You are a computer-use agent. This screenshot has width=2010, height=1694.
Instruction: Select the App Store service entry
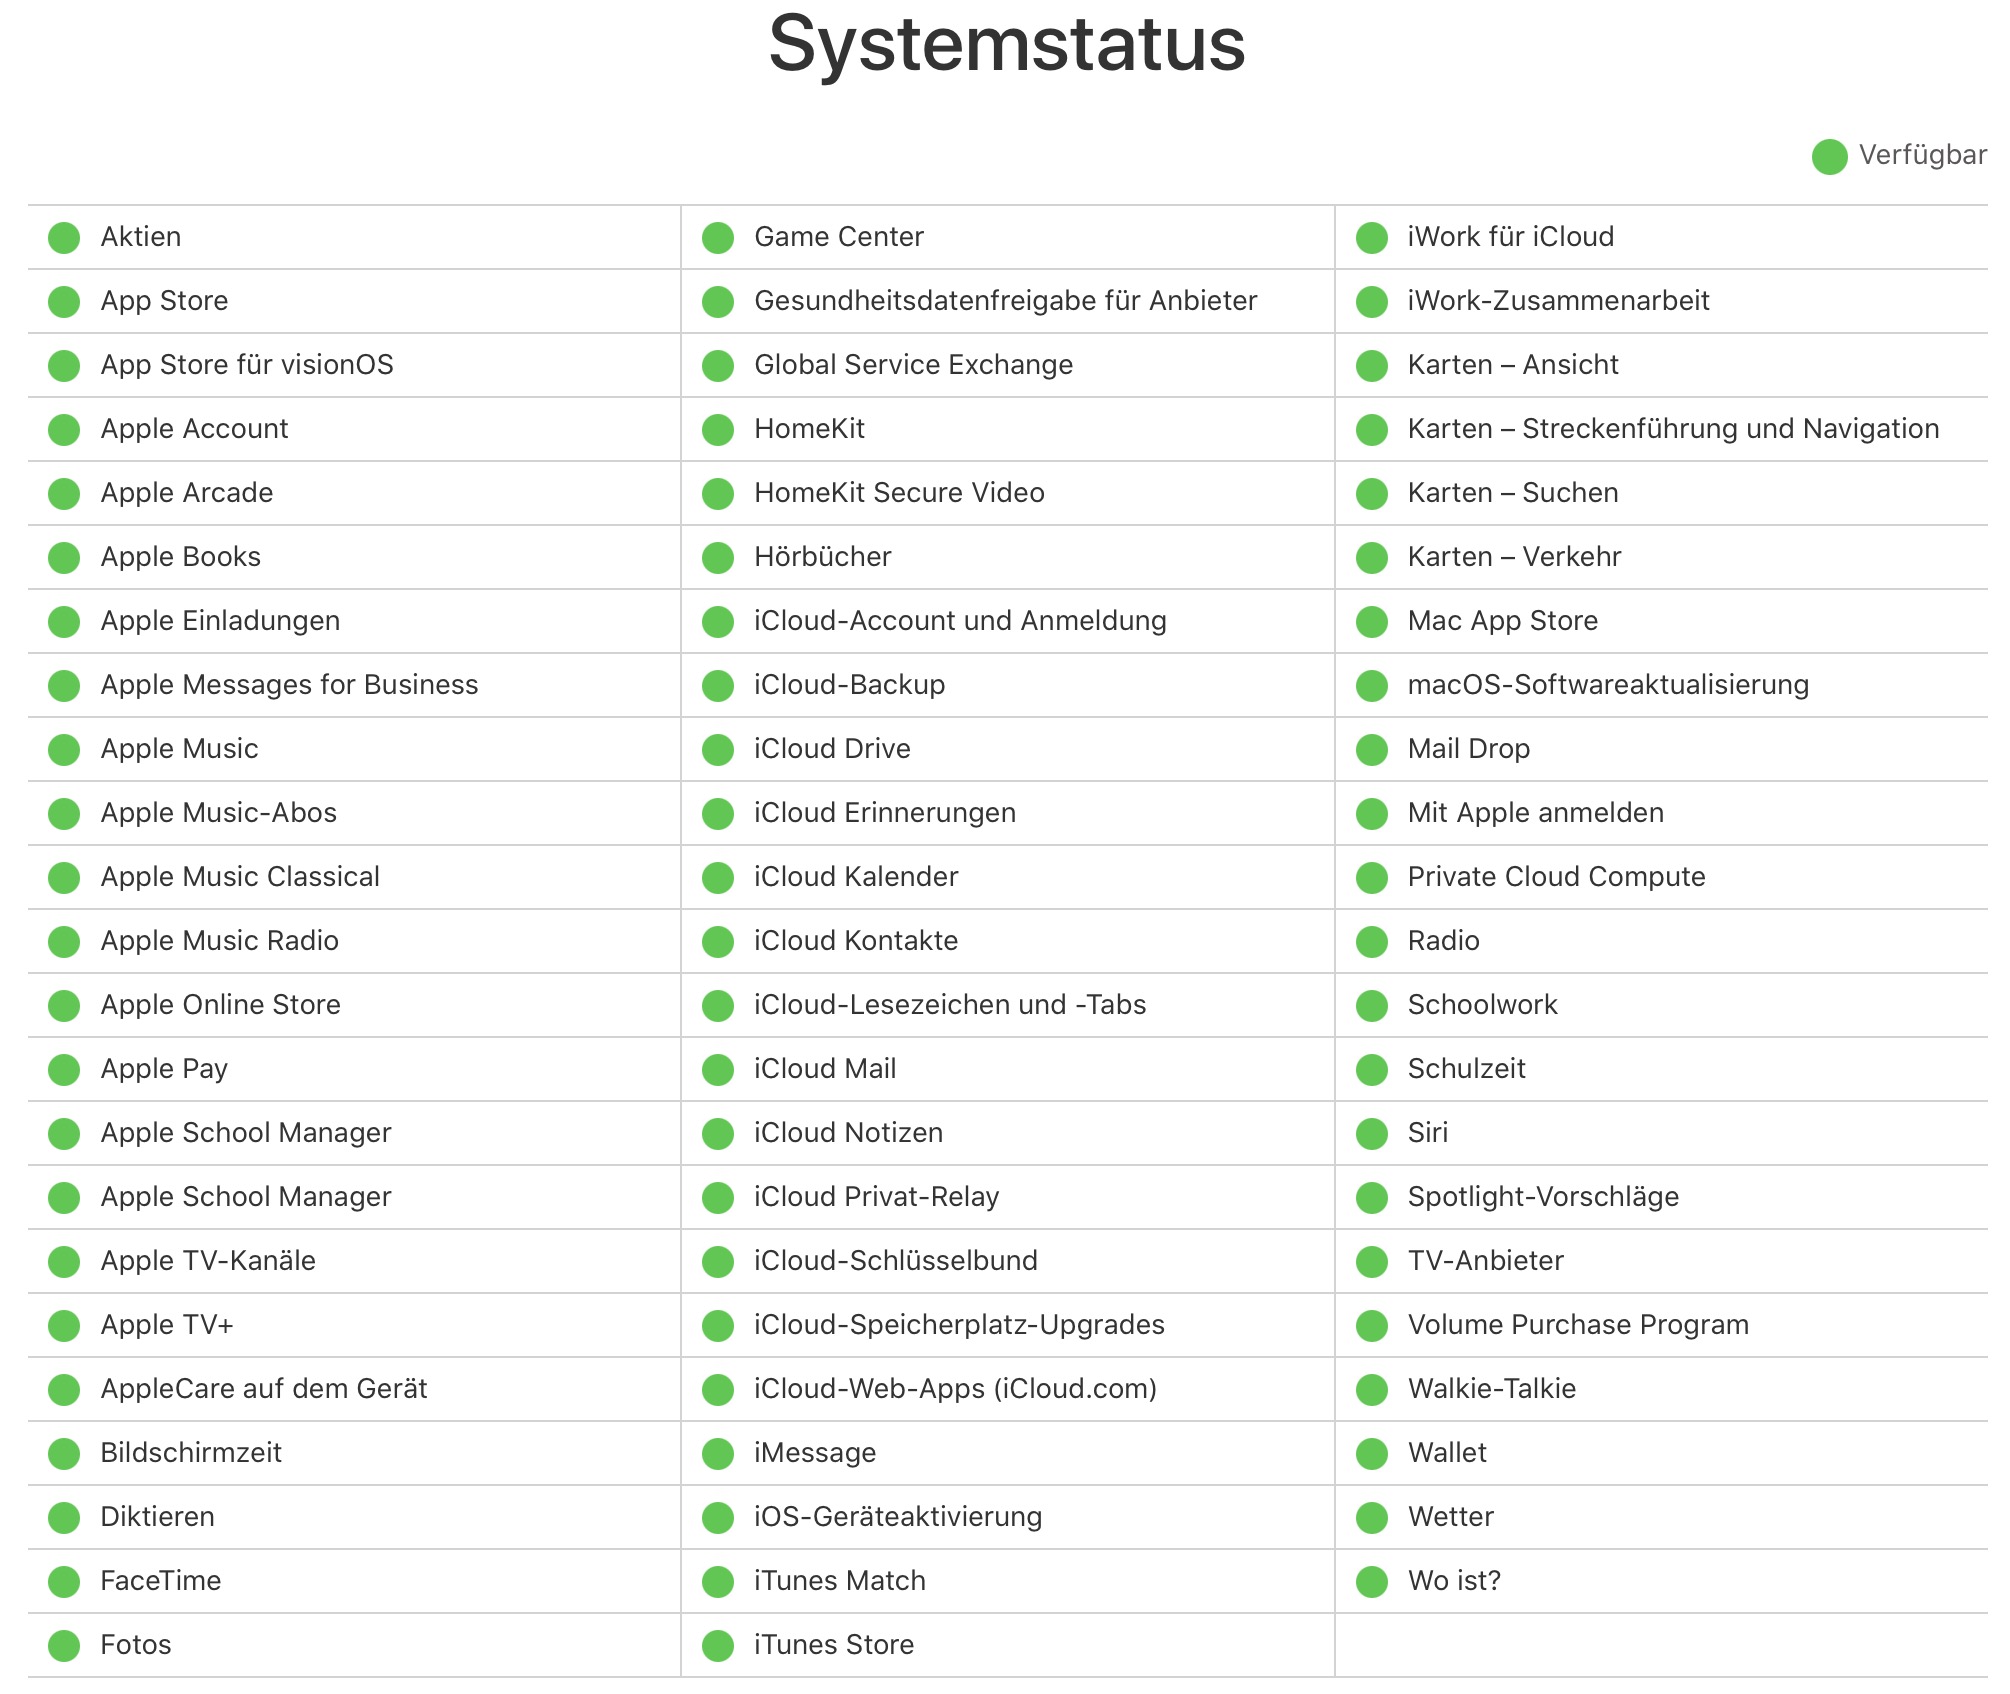coord(164,301)
